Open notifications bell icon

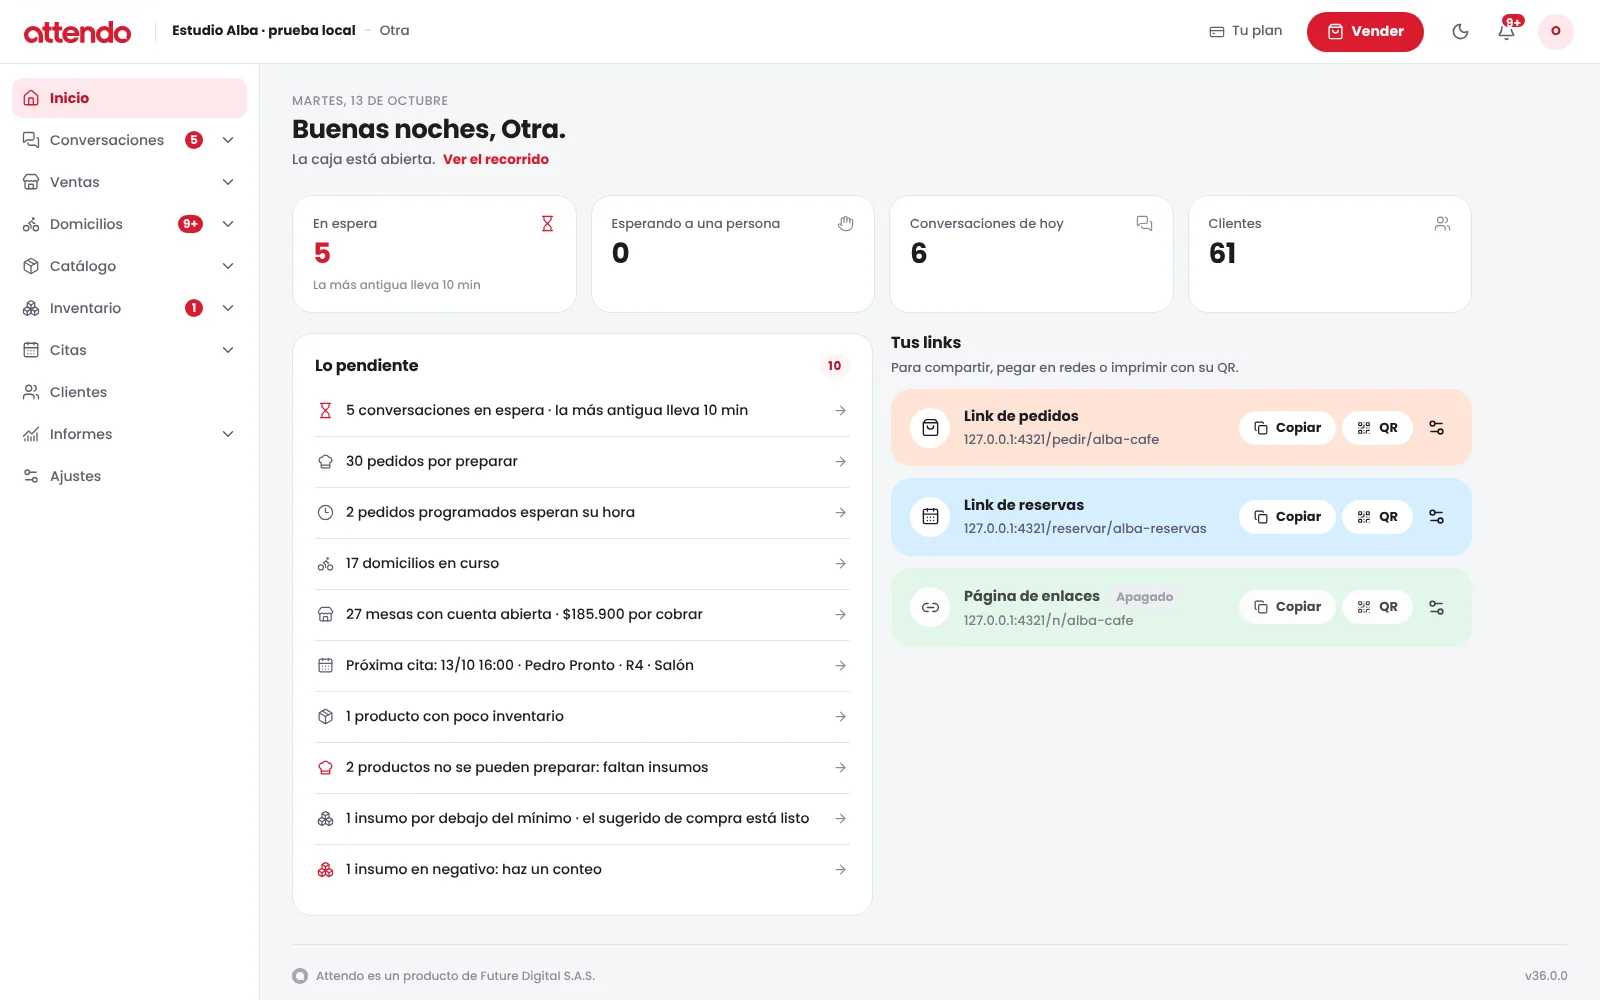pyautogui.click(x=1507, y=31)
